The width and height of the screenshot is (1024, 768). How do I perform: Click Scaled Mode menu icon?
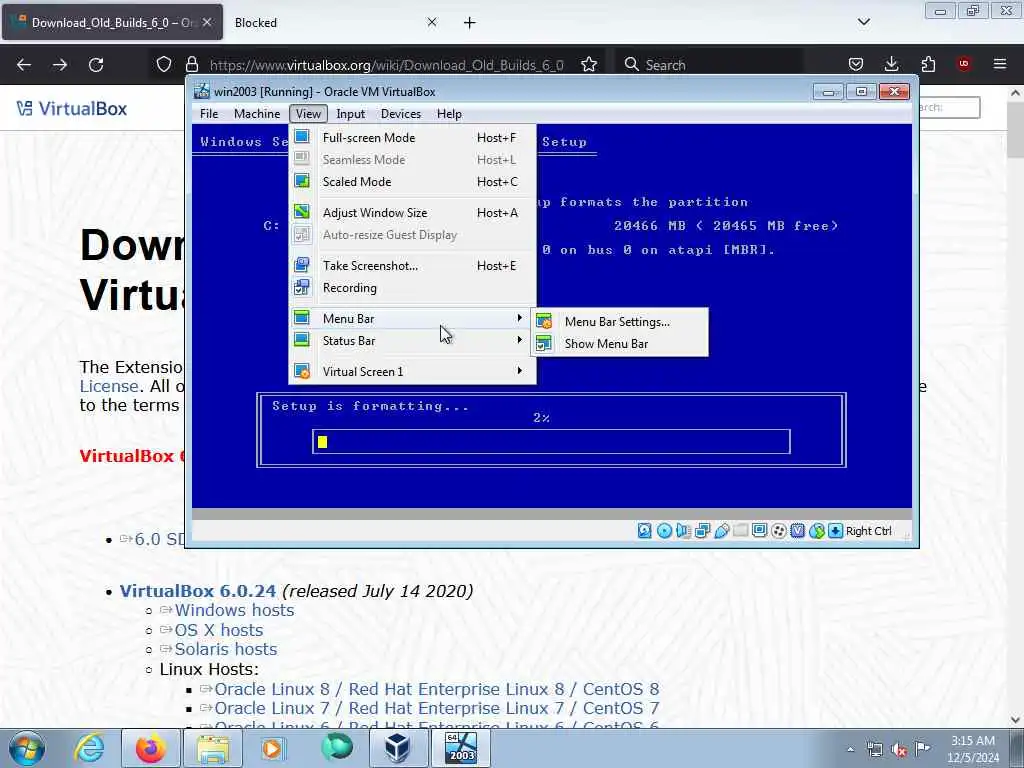click(302, 181)
